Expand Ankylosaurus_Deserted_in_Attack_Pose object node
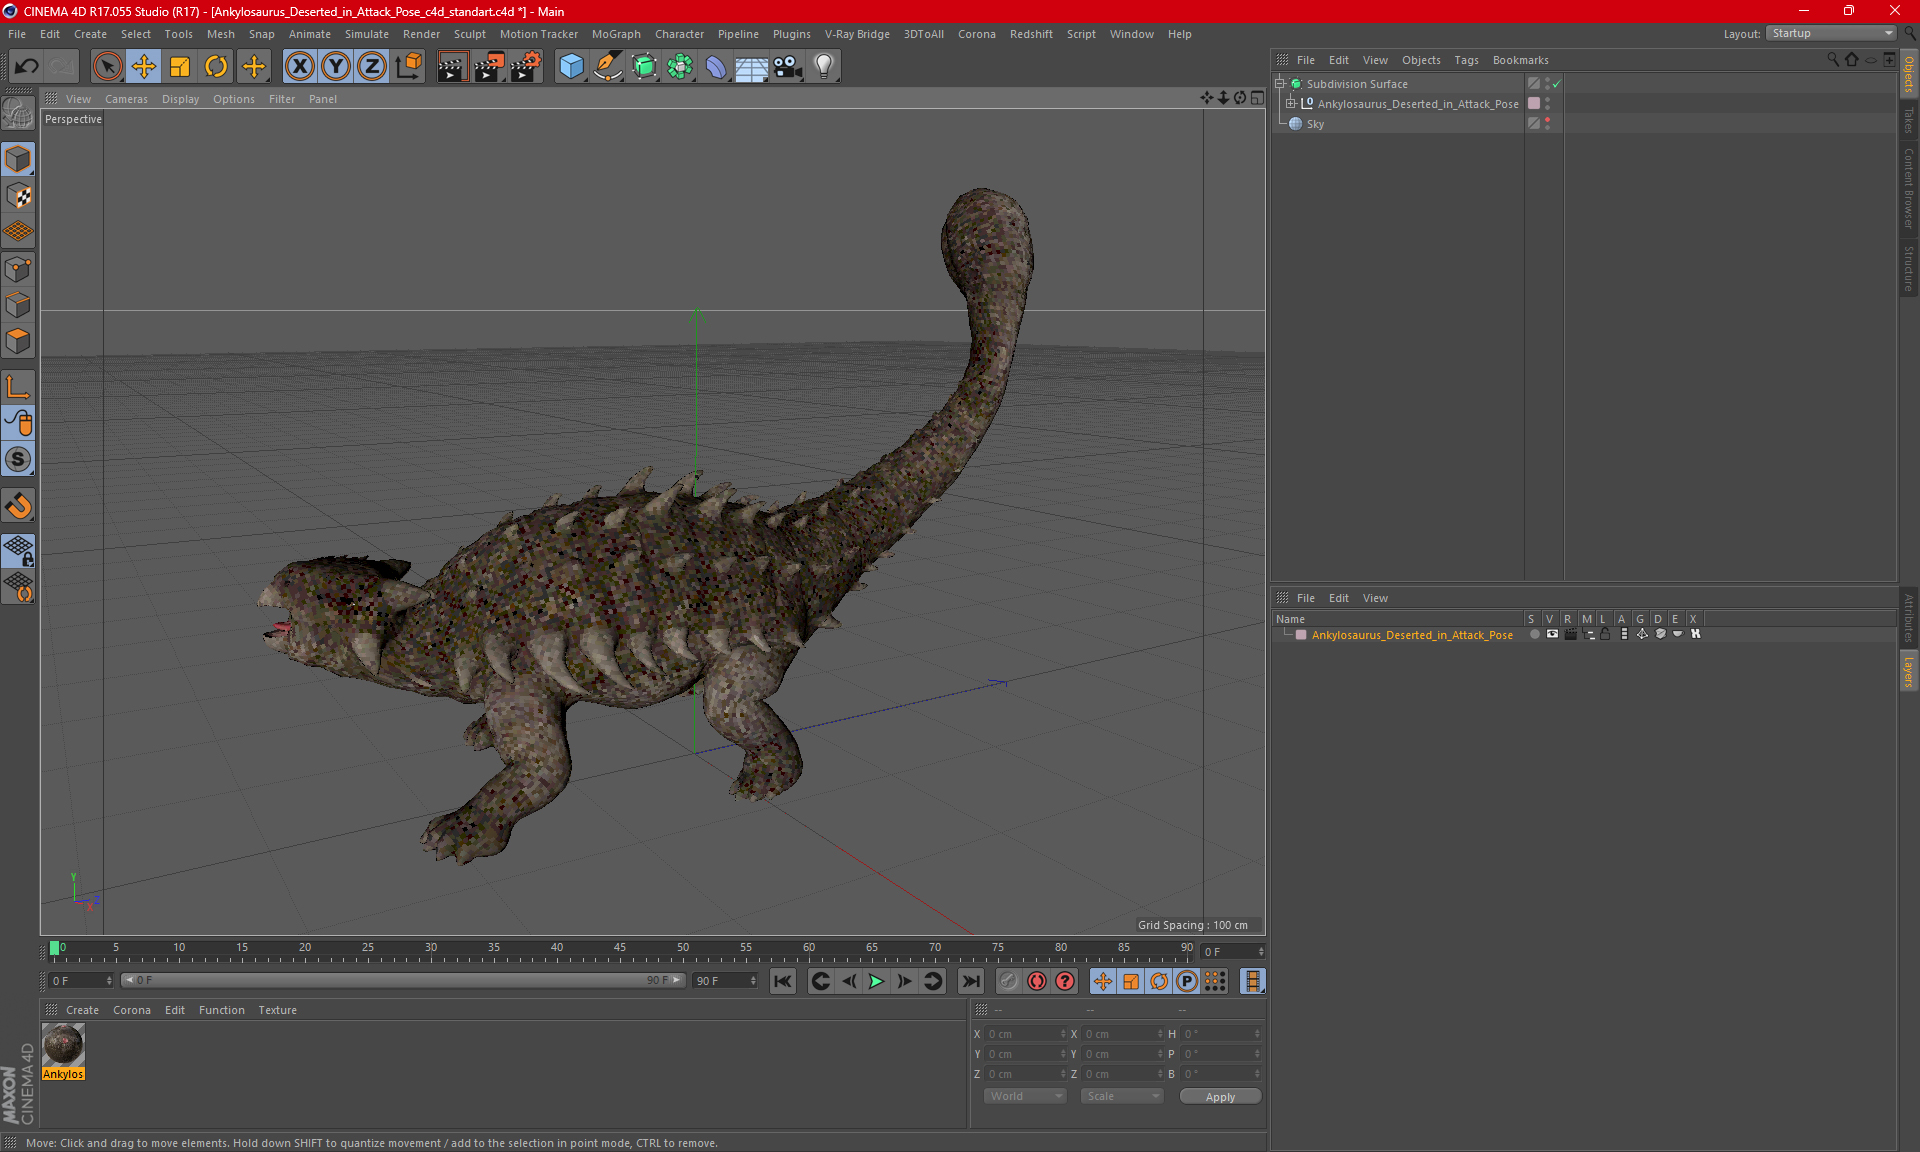Image resolution: width=1920 pixels, height=1152 pixels. [1291, 104]
